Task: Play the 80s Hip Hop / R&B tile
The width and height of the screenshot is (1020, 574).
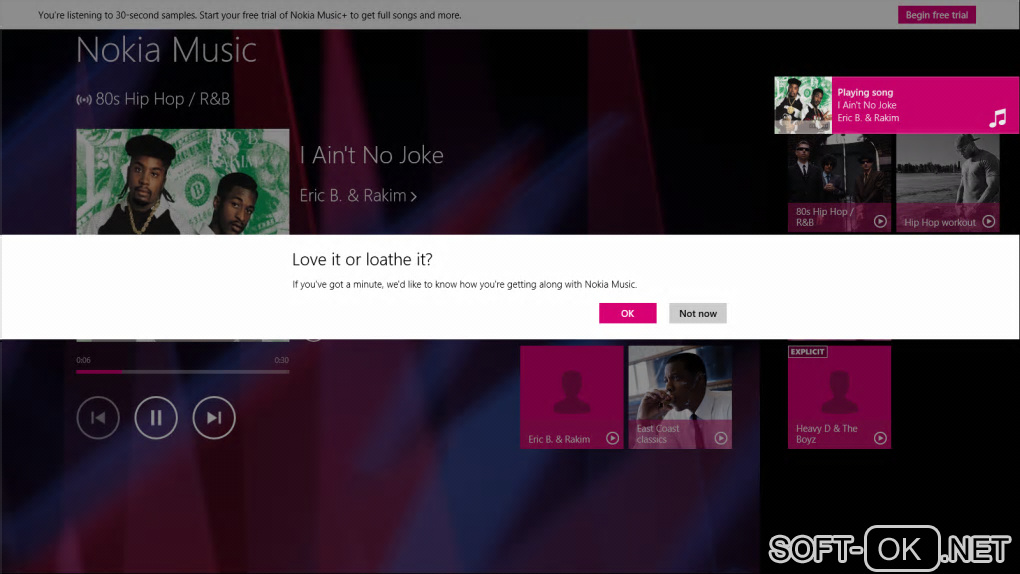Action: (880, 221)
